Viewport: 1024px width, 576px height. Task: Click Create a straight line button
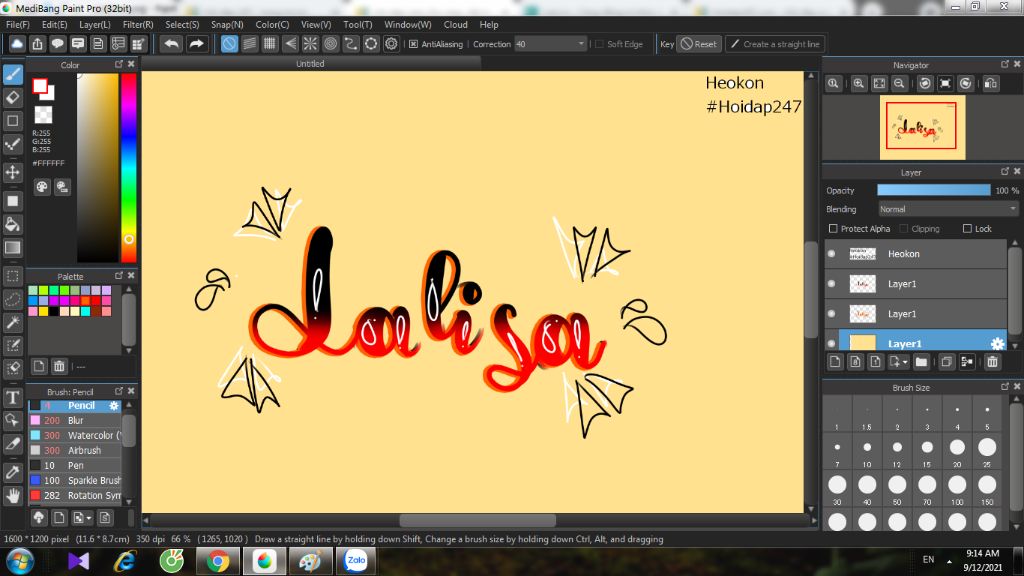pyautogui.click(x=775, y=44)
